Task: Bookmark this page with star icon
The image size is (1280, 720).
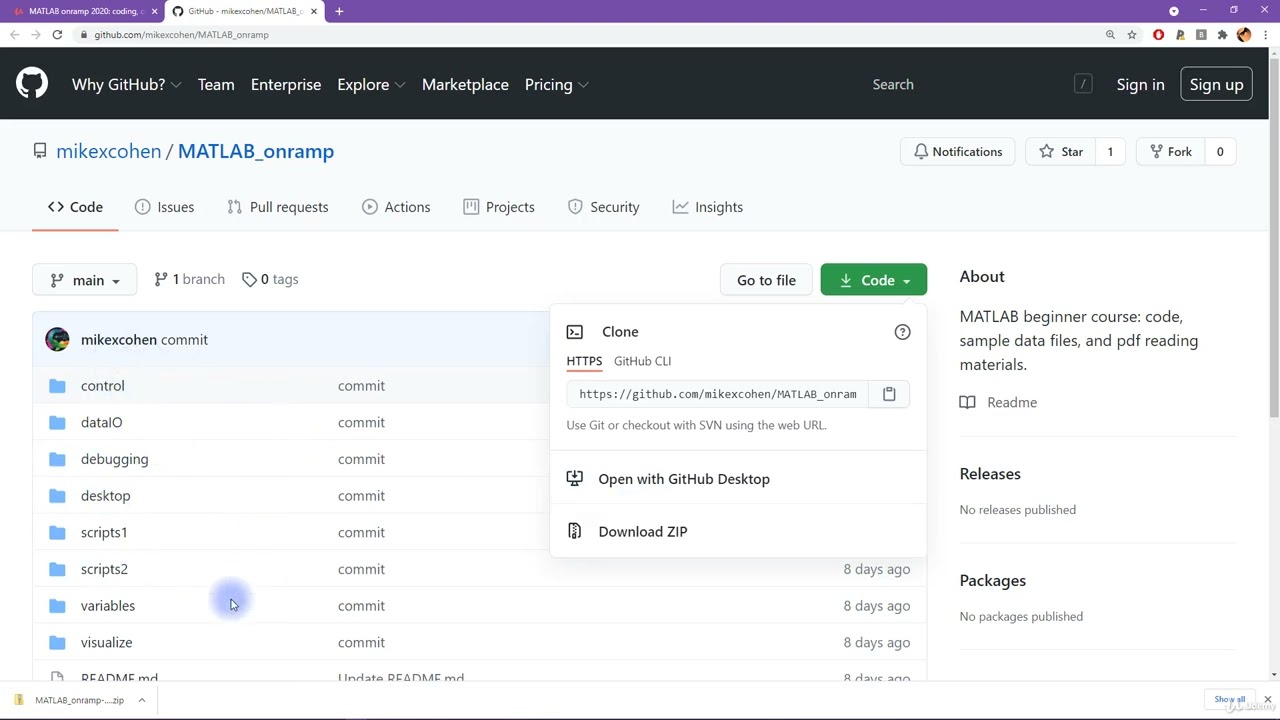Action: point(1132,35)
